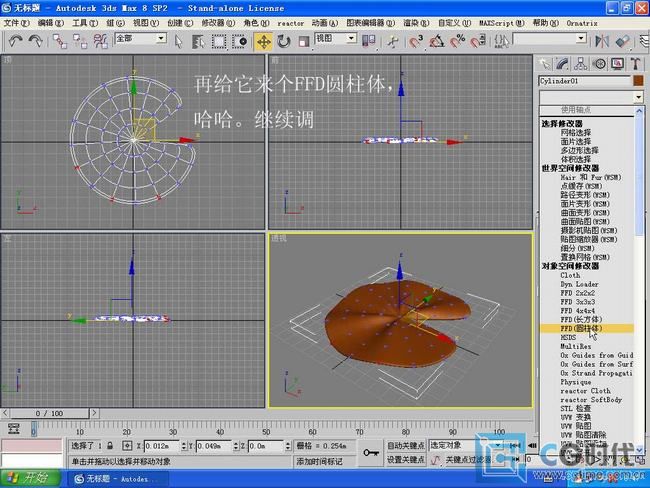Viewport: 650px width, 488px height.
Task: Click the Rectangular Selection Region icon
Action: pos(219,41)
